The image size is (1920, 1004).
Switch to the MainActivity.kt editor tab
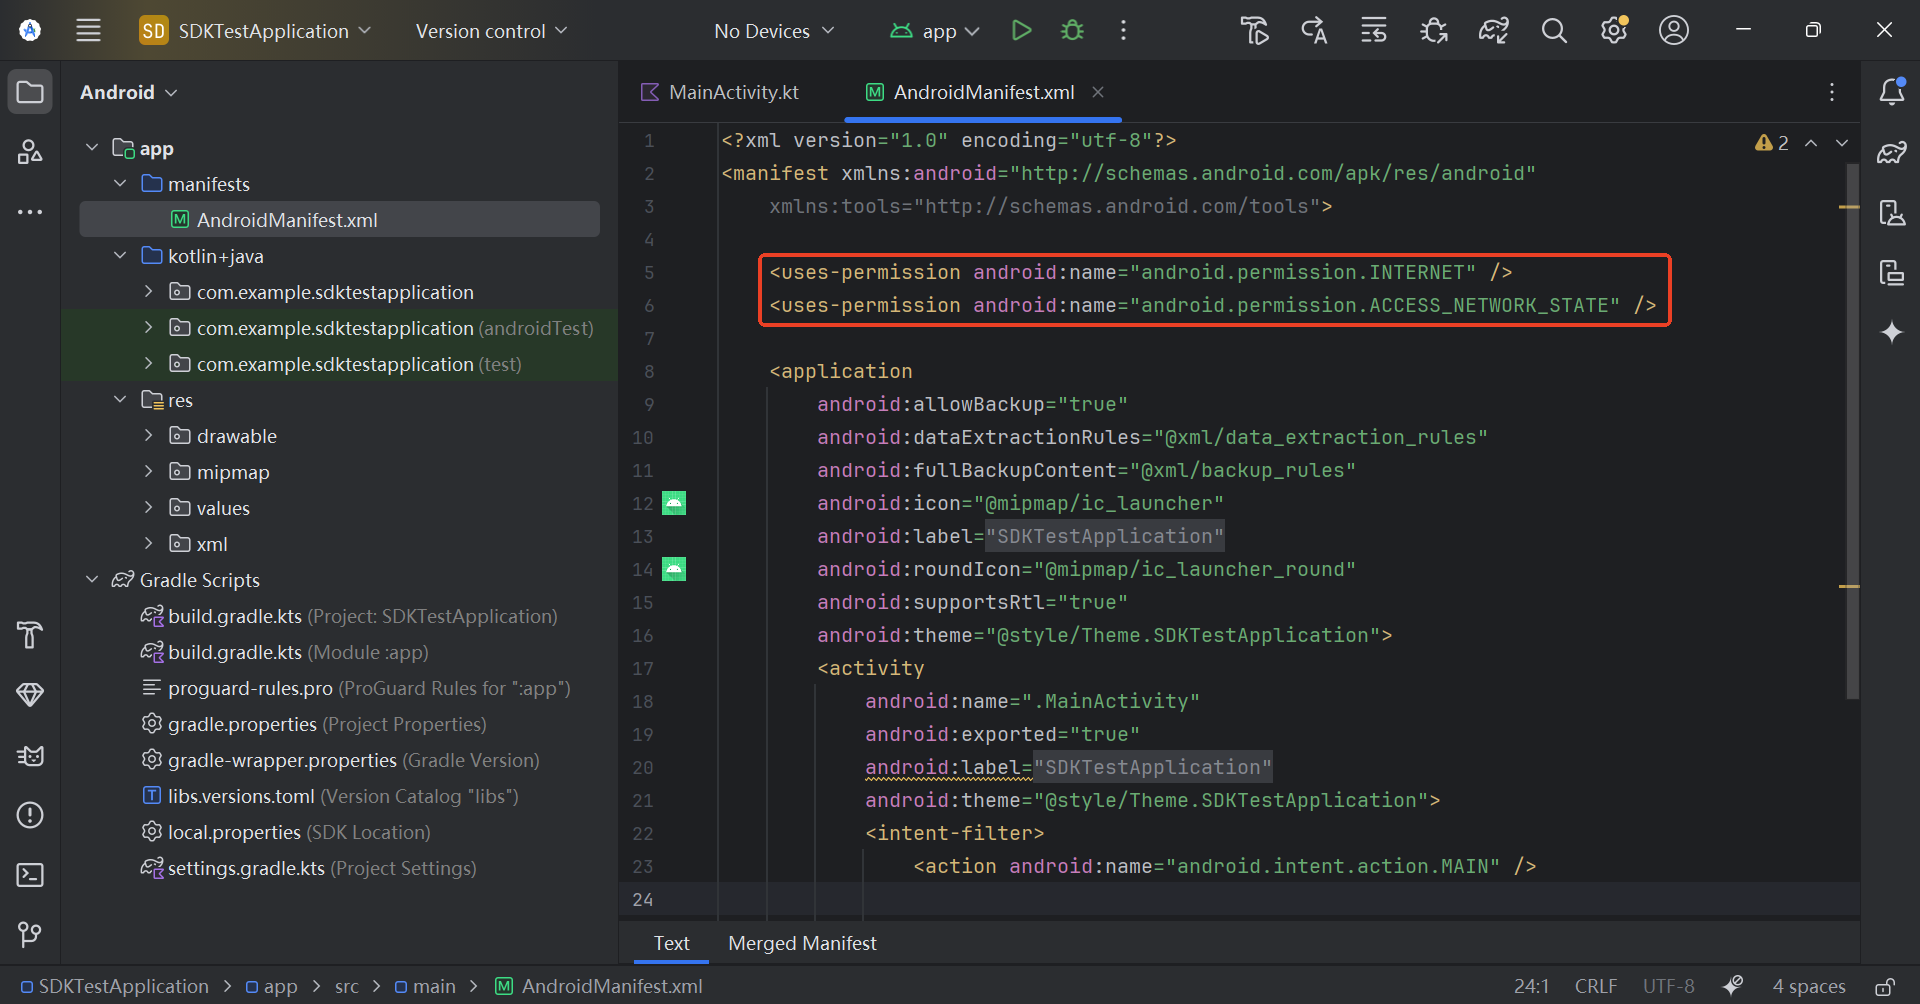pyautogui.click(x=732, y=91)
